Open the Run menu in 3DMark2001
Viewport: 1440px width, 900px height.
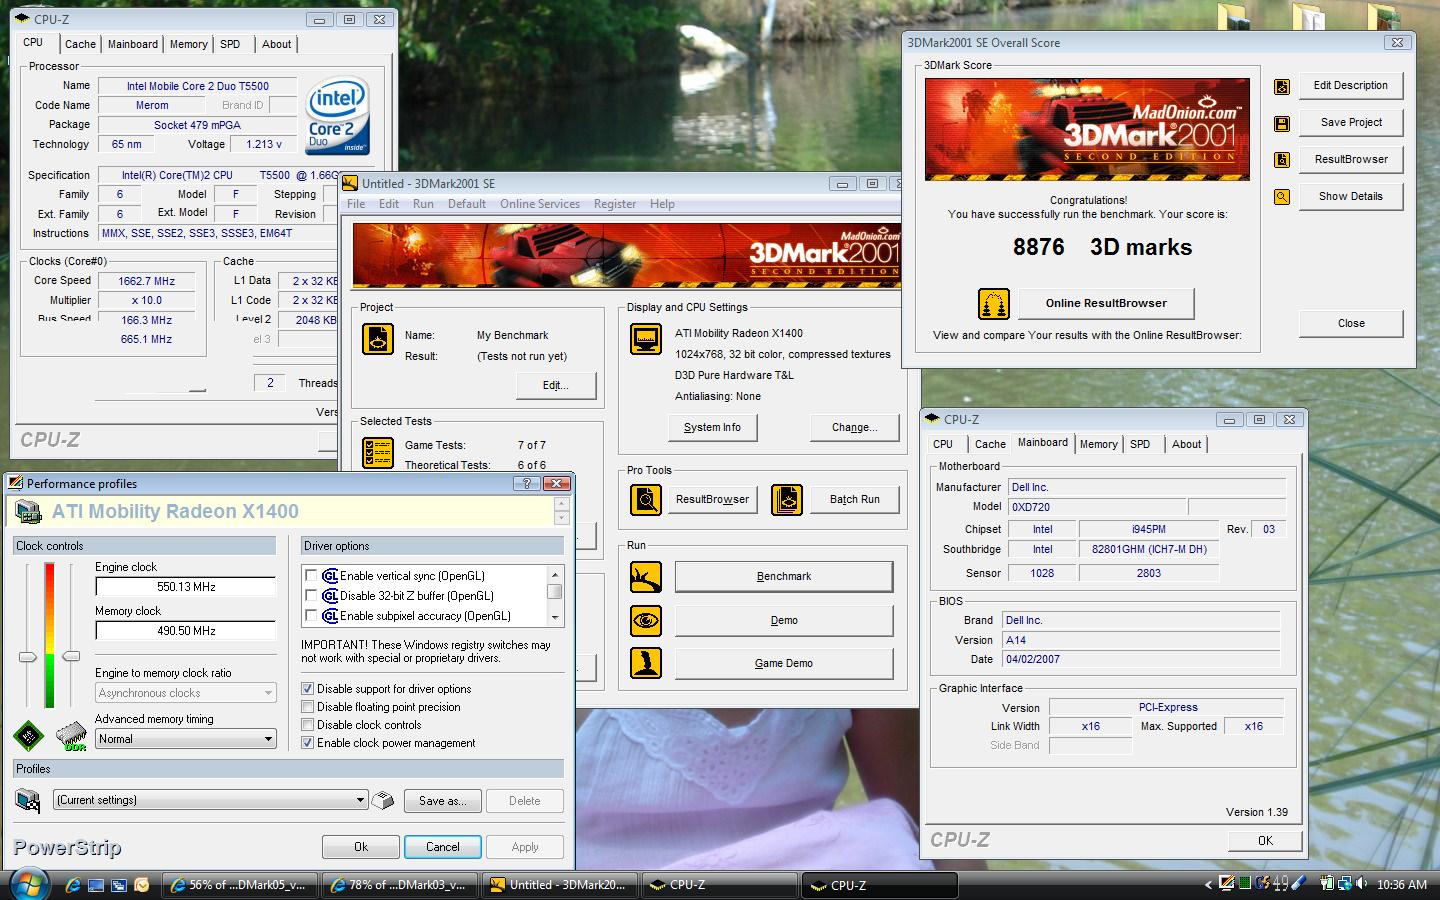tap(423, 204)
